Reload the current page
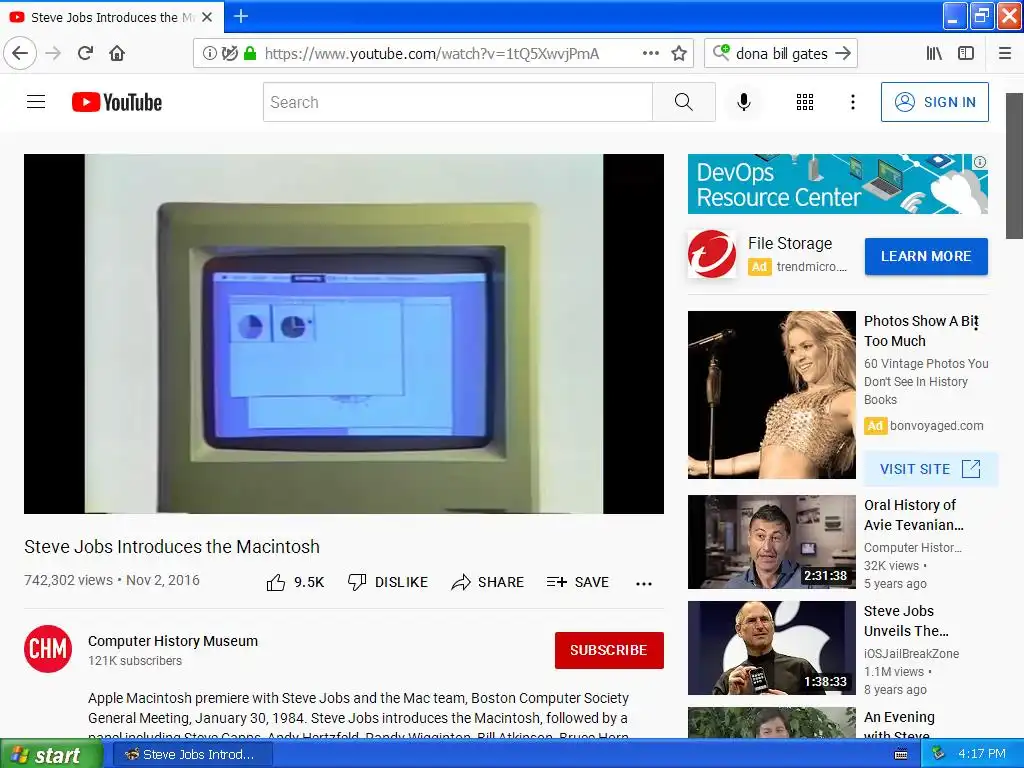Viewport: 1024px width, 768px height. click(x=86, y=54)
